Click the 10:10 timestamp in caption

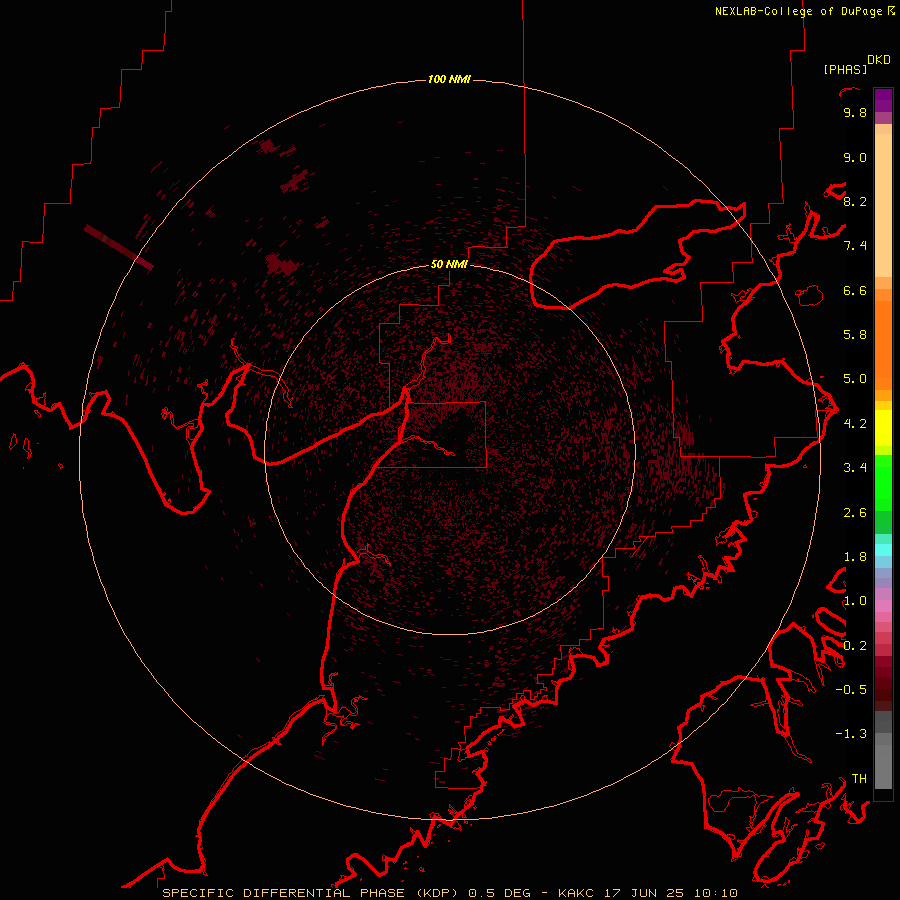coord(715,893)
